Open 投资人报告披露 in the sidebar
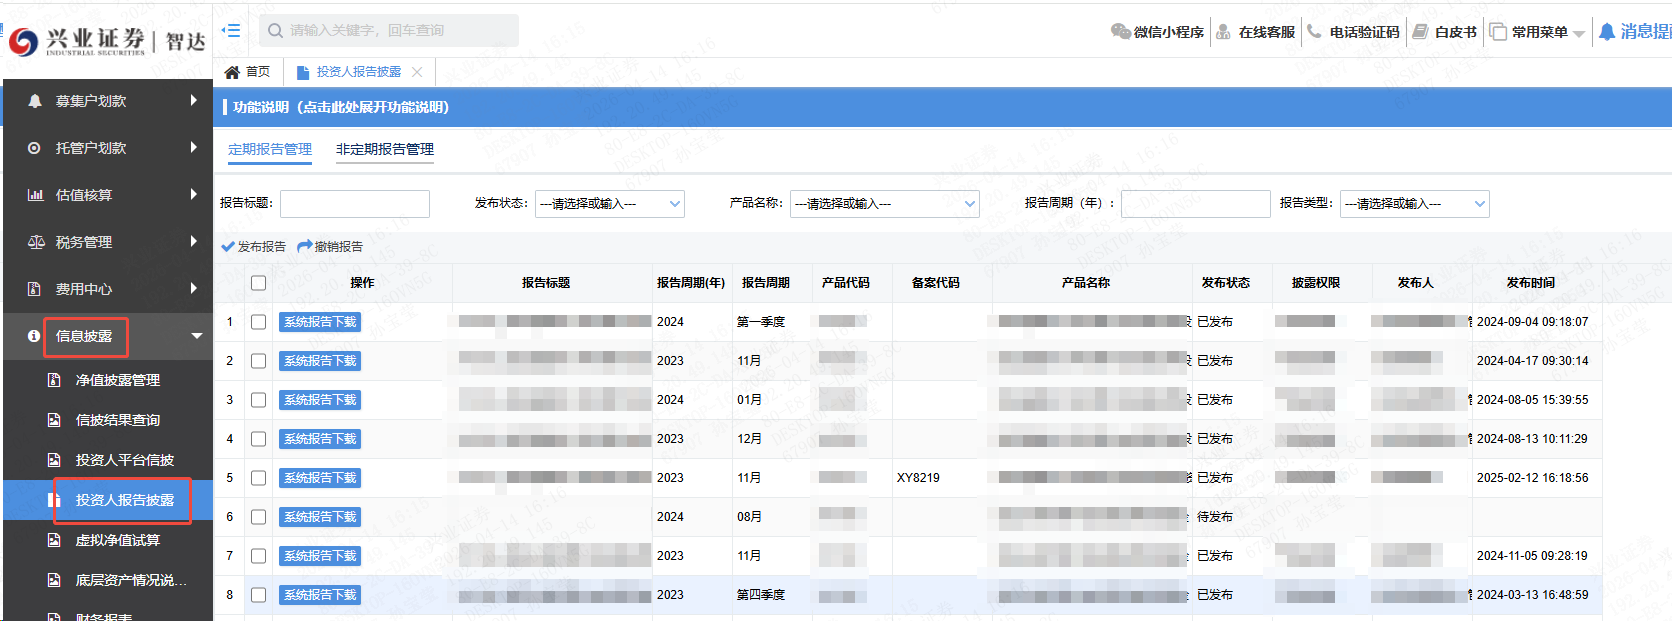1672x621 pixels. click(x=108, y=500)
